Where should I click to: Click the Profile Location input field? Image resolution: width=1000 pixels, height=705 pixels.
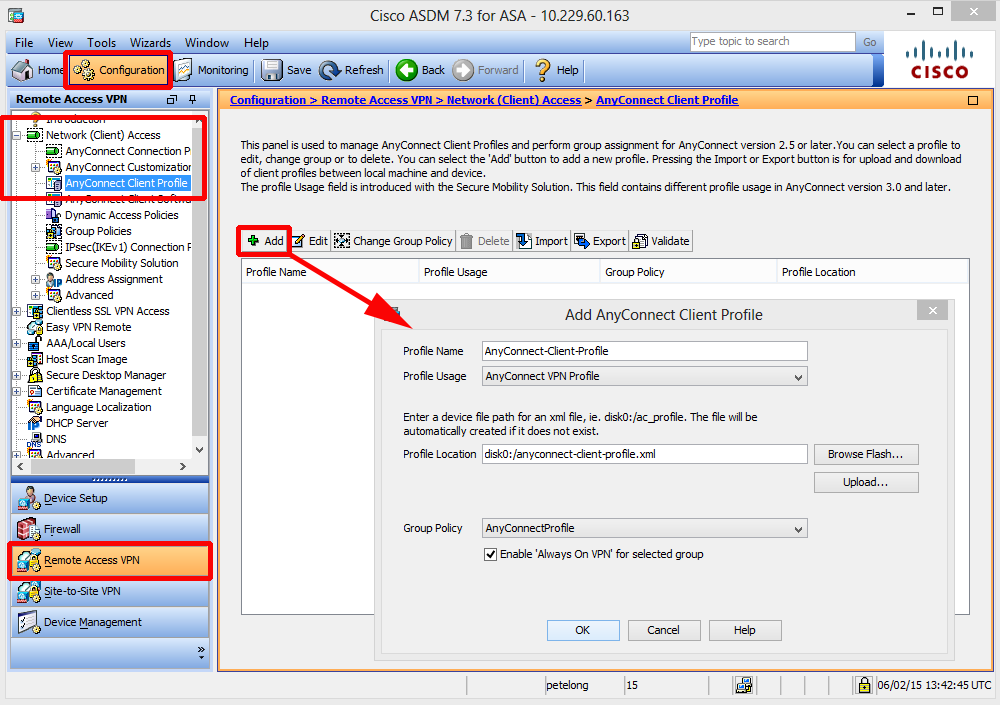pyautogui.click(x=645, y=454)
